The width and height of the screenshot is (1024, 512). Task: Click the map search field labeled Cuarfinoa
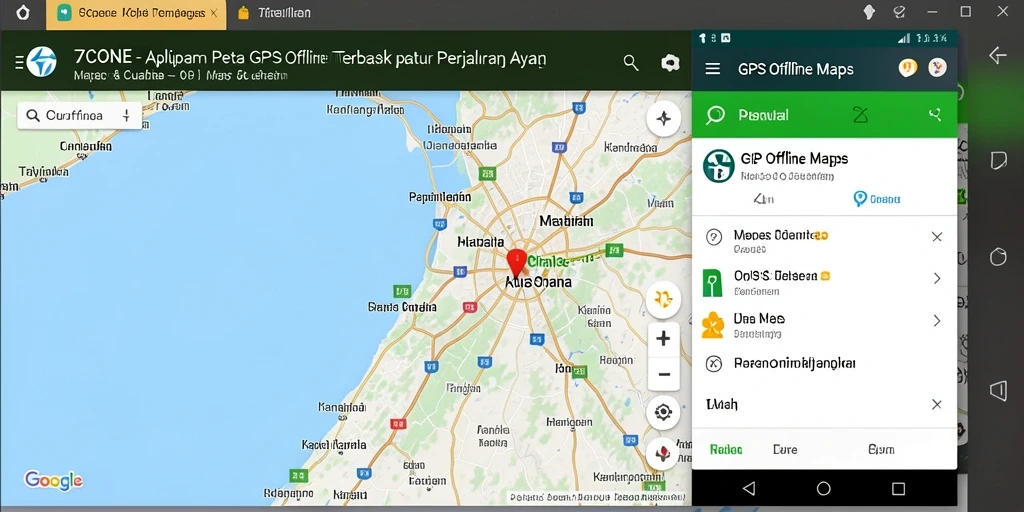[x=80, y=116]
